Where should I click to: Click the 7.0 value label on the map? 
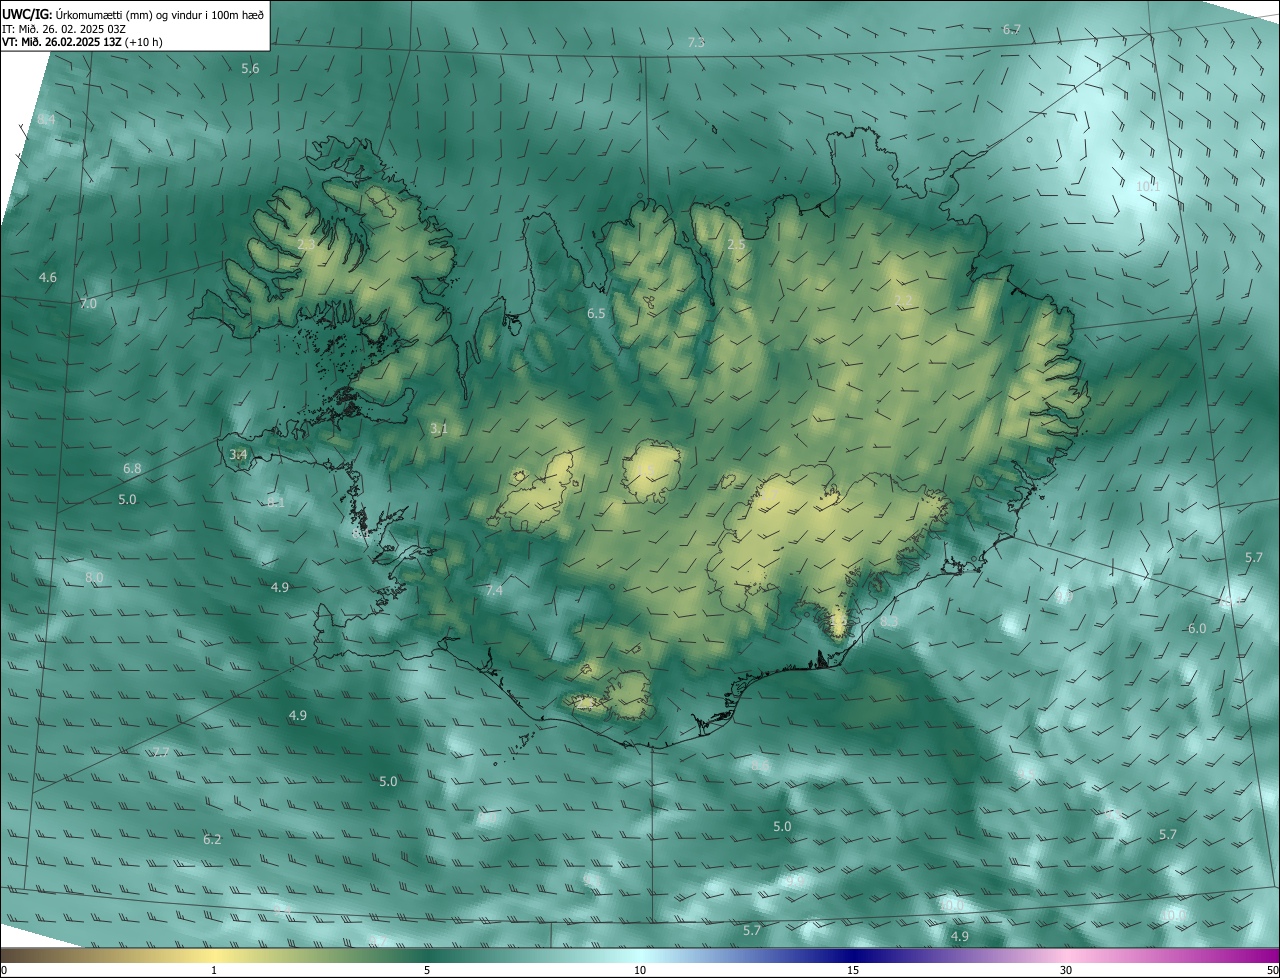pos(88,303)
